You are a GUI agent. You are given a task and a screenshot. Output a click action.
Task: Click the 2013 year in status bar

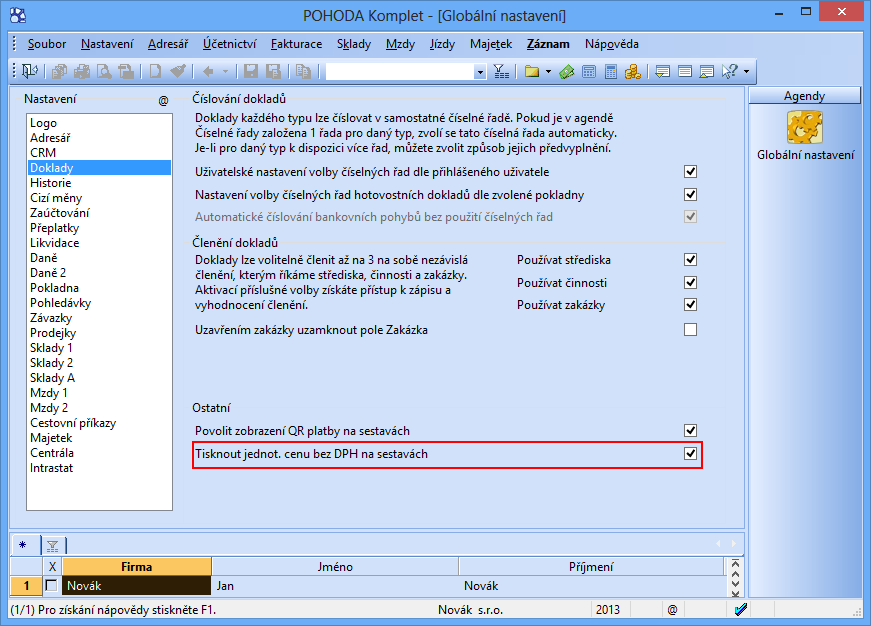click(x=608, y=609)
